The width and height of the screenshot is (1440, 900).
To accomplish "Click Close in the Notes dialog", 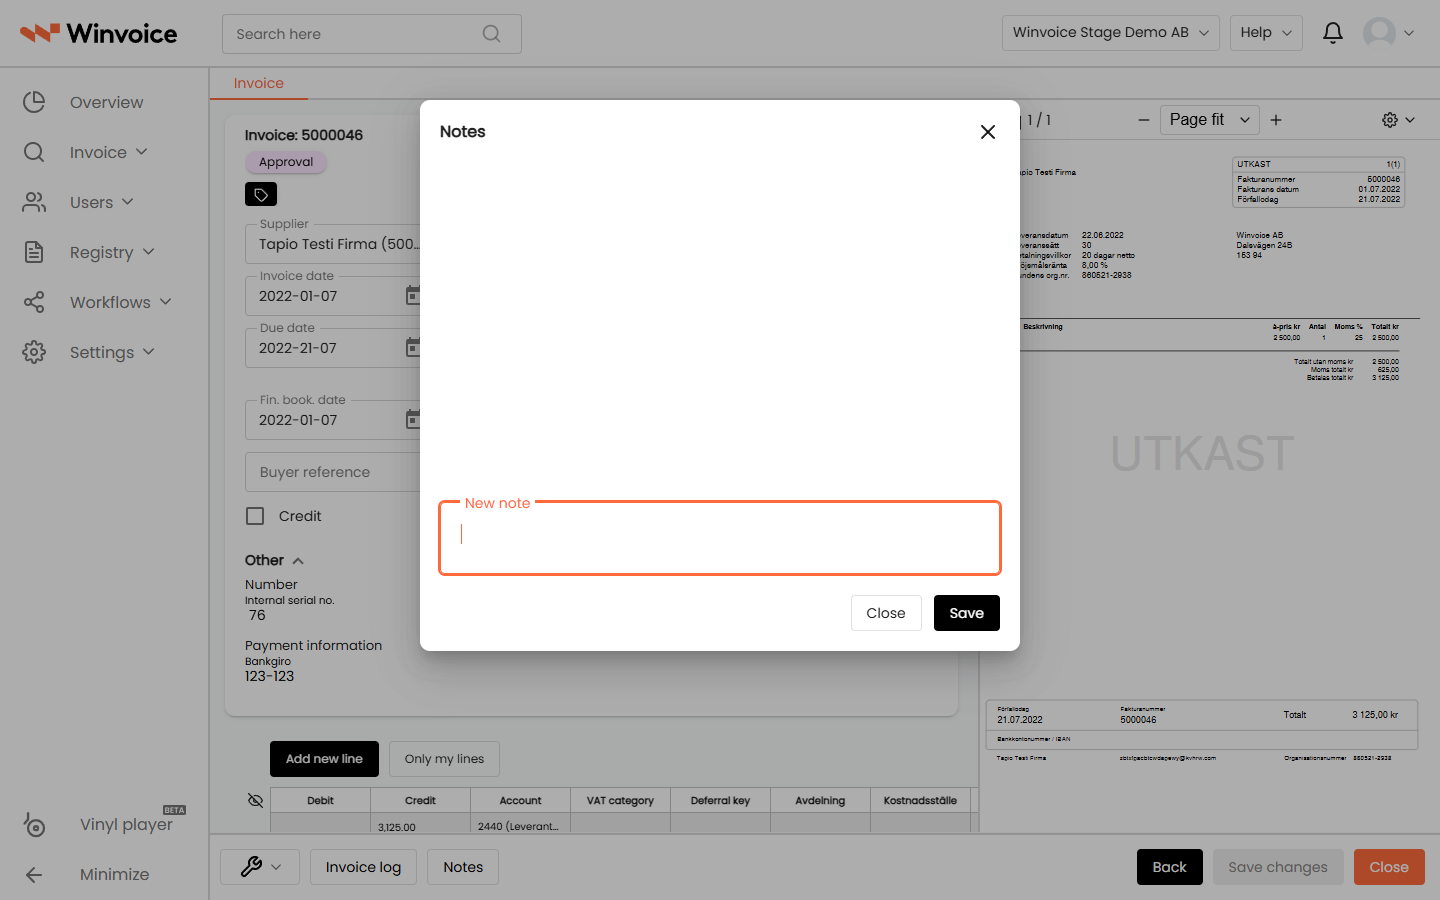I will point(886,613).
